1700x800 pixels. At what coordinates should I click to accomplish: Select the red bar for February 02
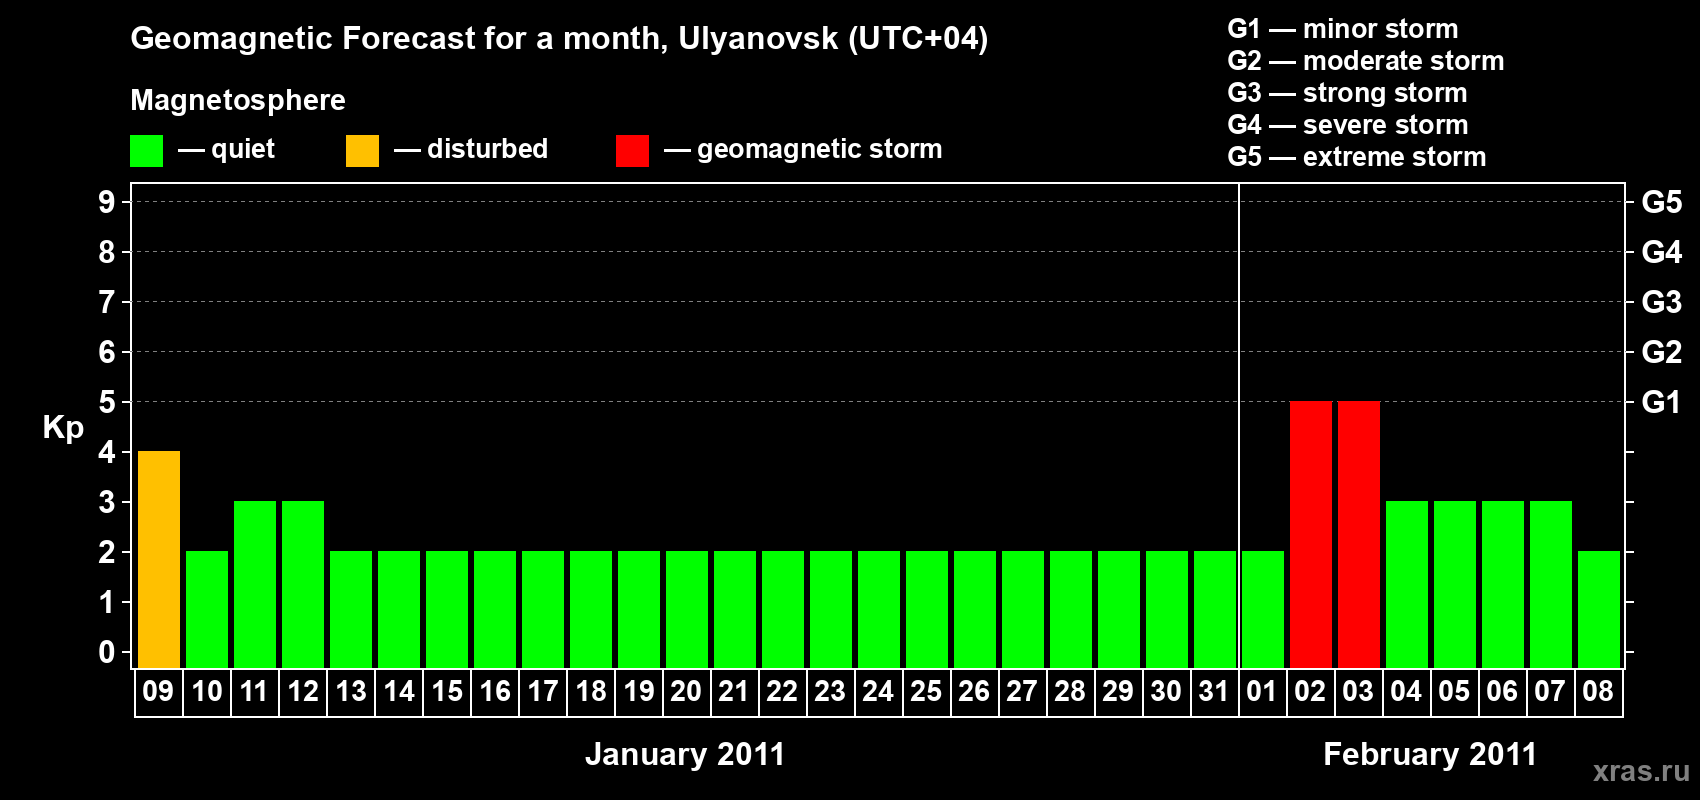[x=1311, y=534]
